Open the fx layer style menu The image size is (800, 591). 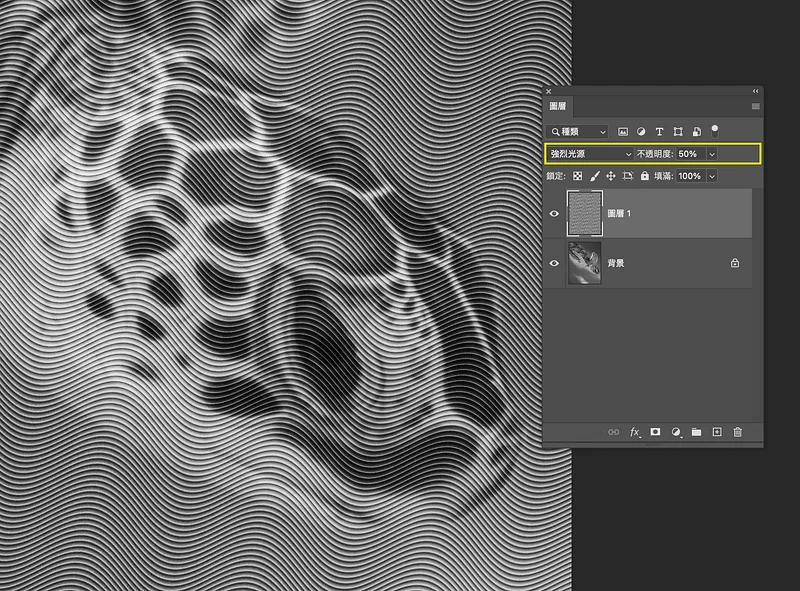[635, 432]
